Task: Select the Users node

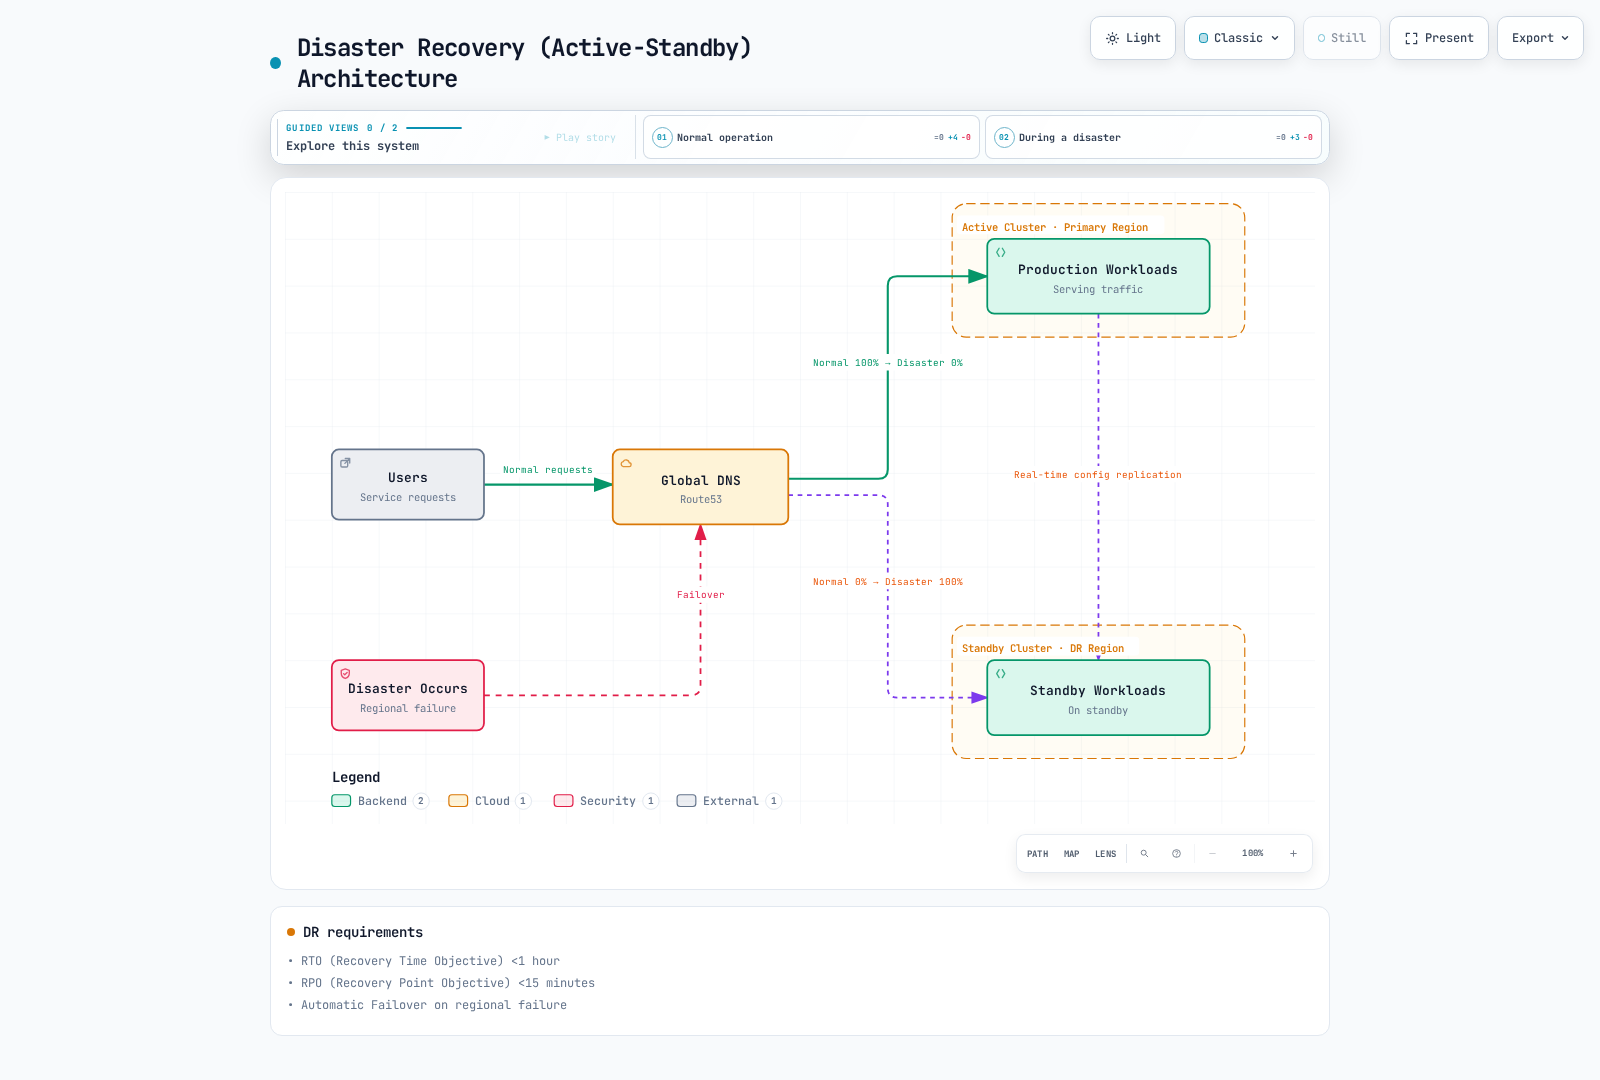Action: [408, 485]
